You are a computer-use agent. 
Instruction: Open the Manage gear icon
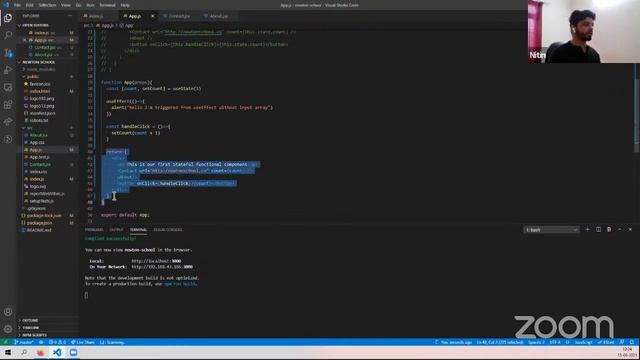(8, 329)
